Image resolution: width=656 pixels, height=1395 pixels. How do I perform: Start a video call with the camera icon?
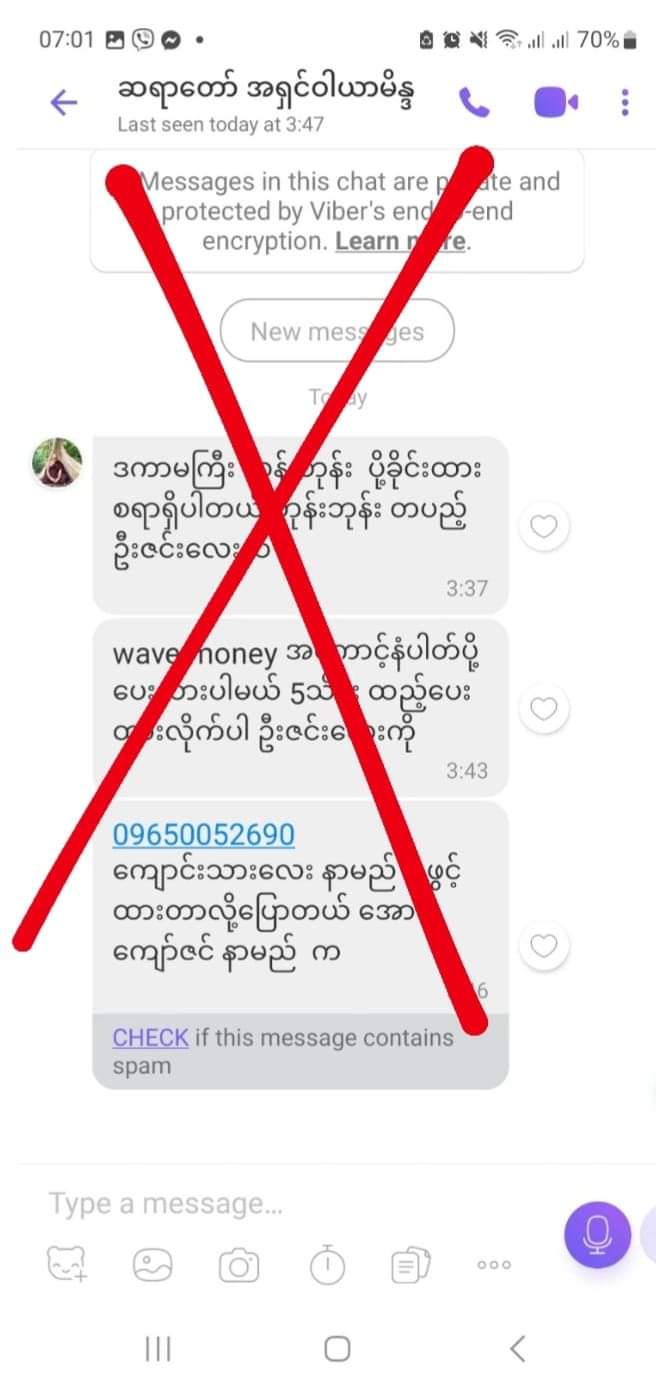tap(556, 102)
